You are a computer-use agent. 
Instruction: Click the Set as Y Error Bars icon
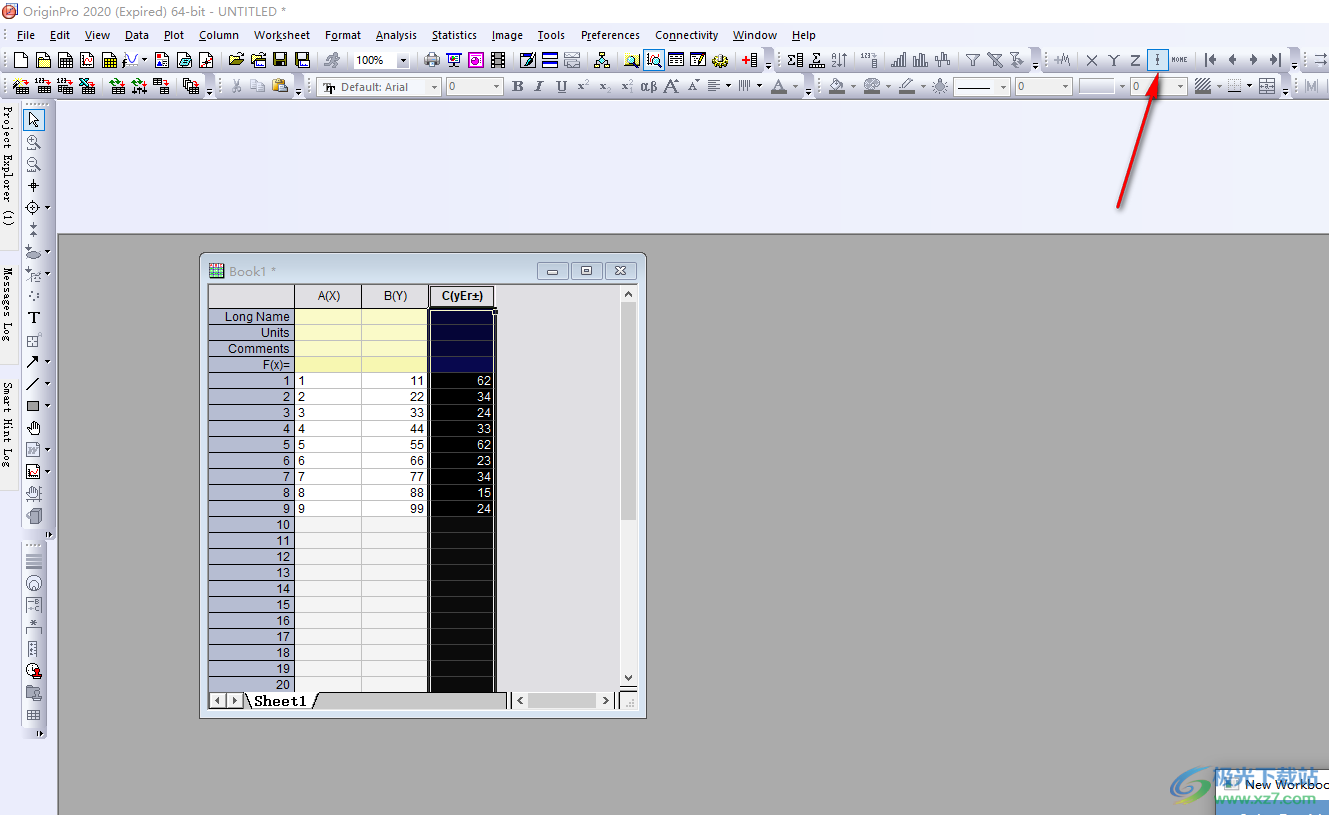click(x=1157, y=60)
